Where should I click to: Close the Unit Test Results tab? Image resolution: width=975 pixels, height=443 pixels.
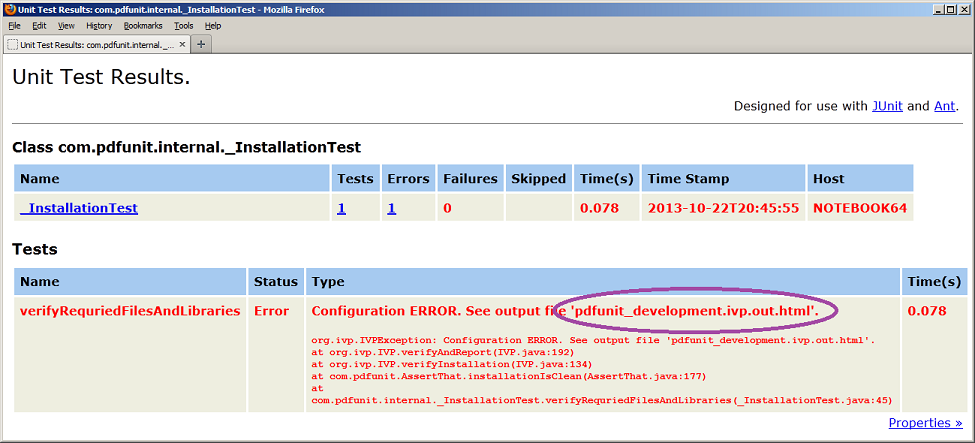(x=181, y=44)
